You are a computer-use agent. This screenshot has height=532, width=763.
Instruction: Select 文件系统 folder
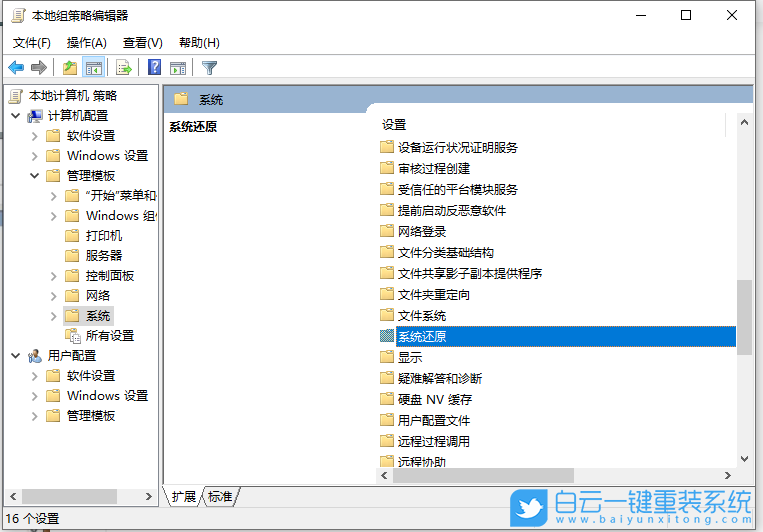(422, 316)
